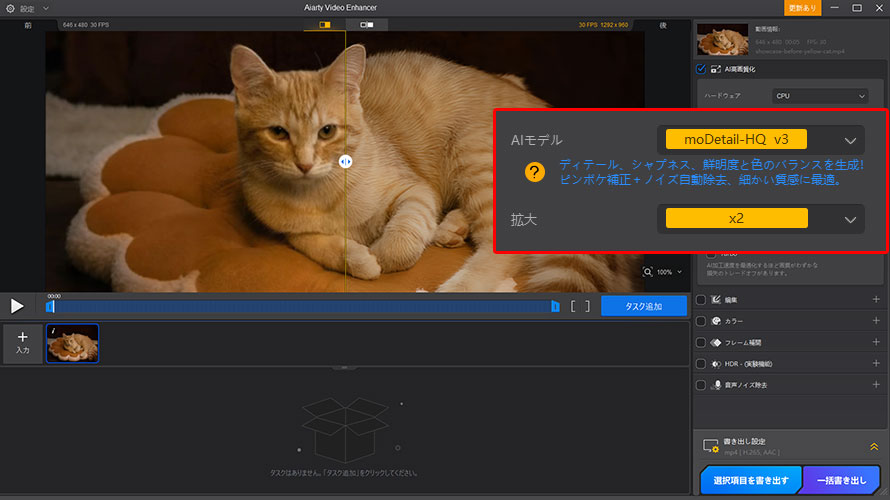This screenshot has width=890, height=500.
Task: Expand the 音声ノイズ除去 section with plus
Action: tap(876, 385)
